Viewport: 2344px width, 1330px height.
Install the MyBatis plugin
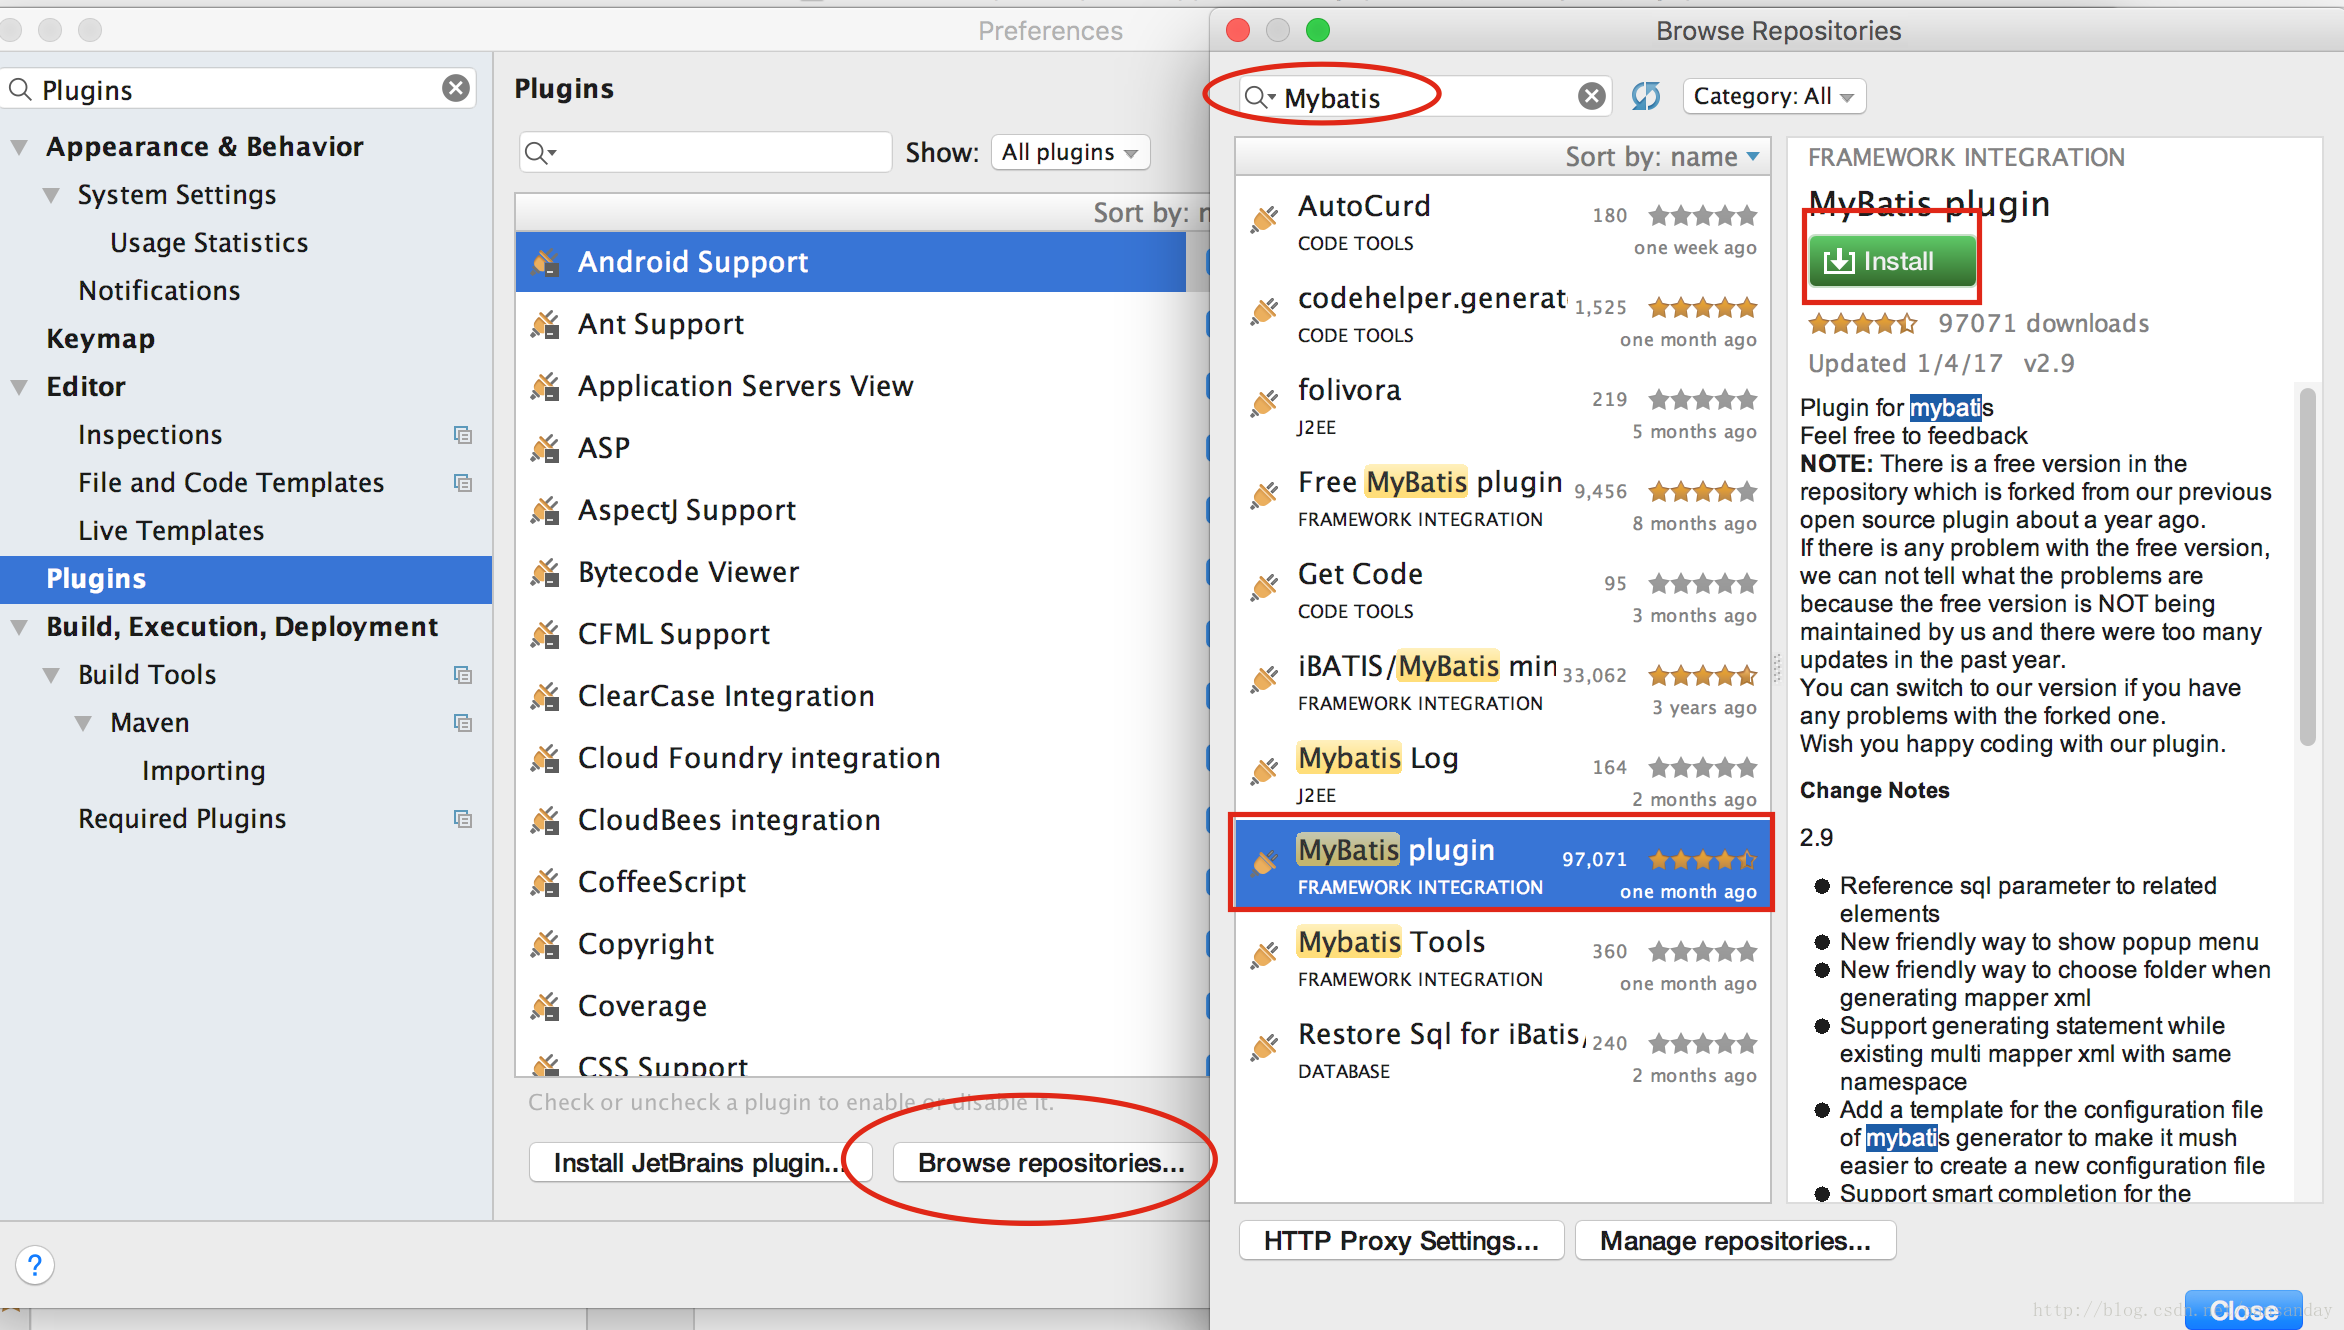point(1892,262)
